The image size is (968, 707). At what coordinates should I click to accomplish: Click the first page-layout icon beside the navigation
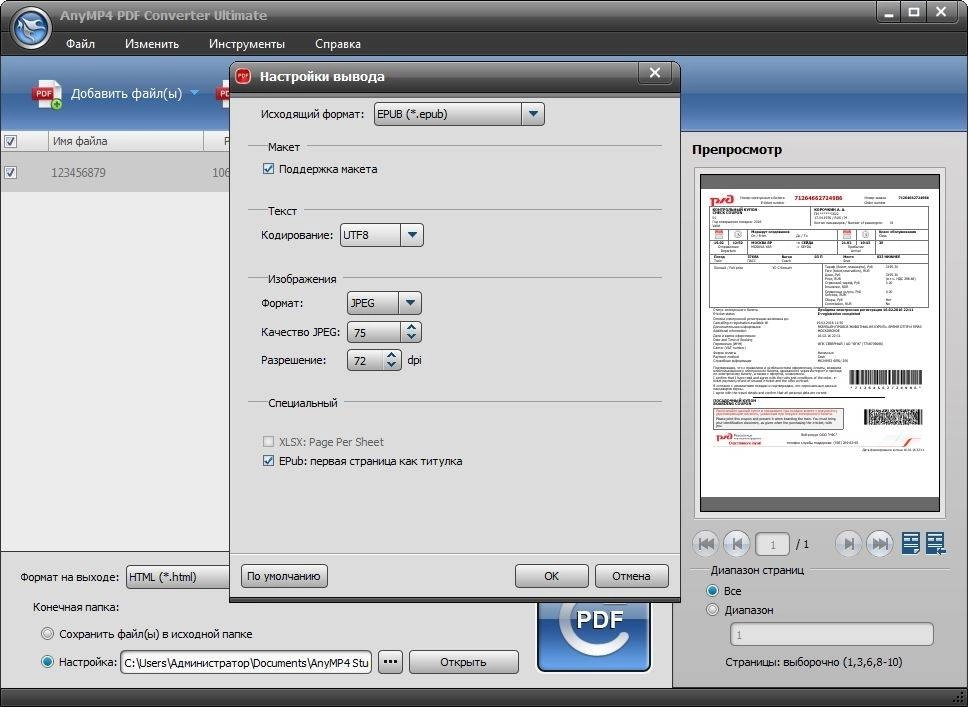(911, 543)
